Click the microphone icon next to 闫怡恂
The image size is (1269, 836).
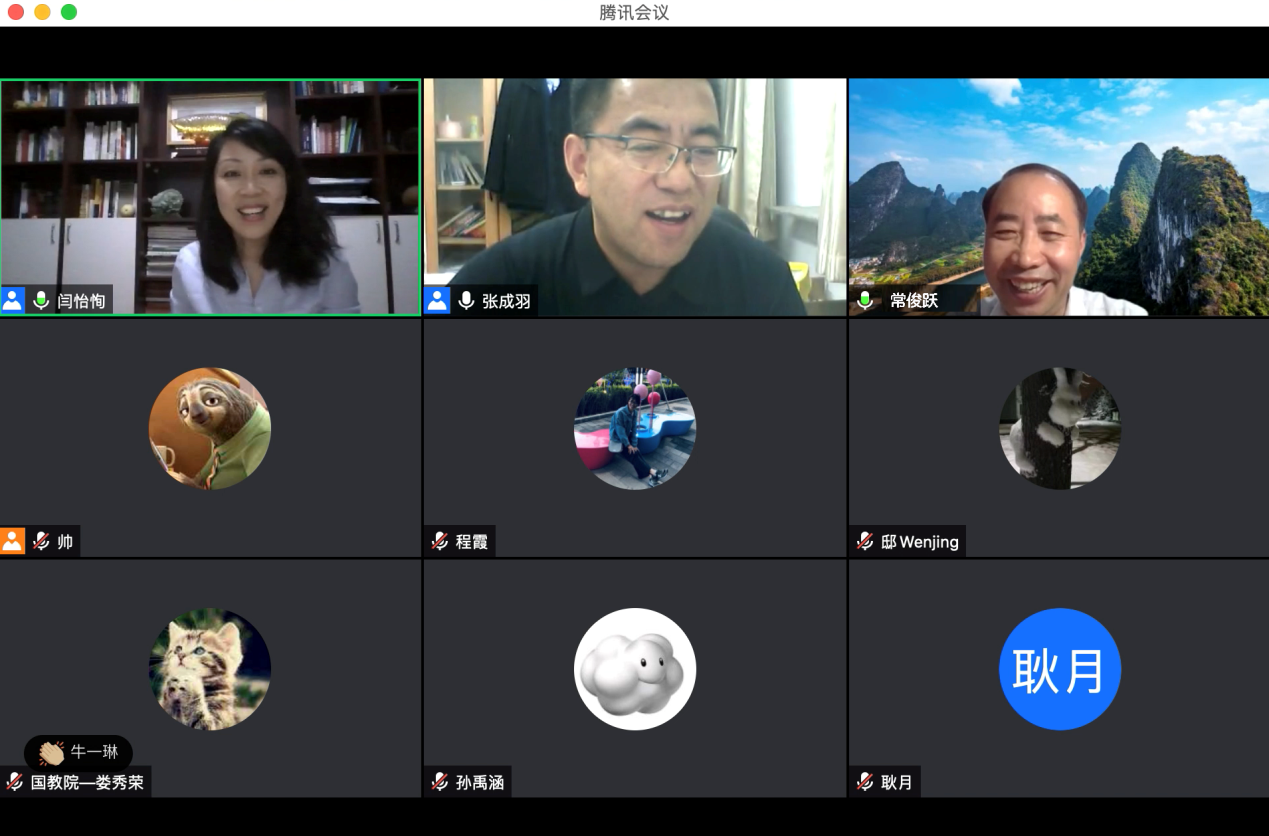[x=41, y=300]
